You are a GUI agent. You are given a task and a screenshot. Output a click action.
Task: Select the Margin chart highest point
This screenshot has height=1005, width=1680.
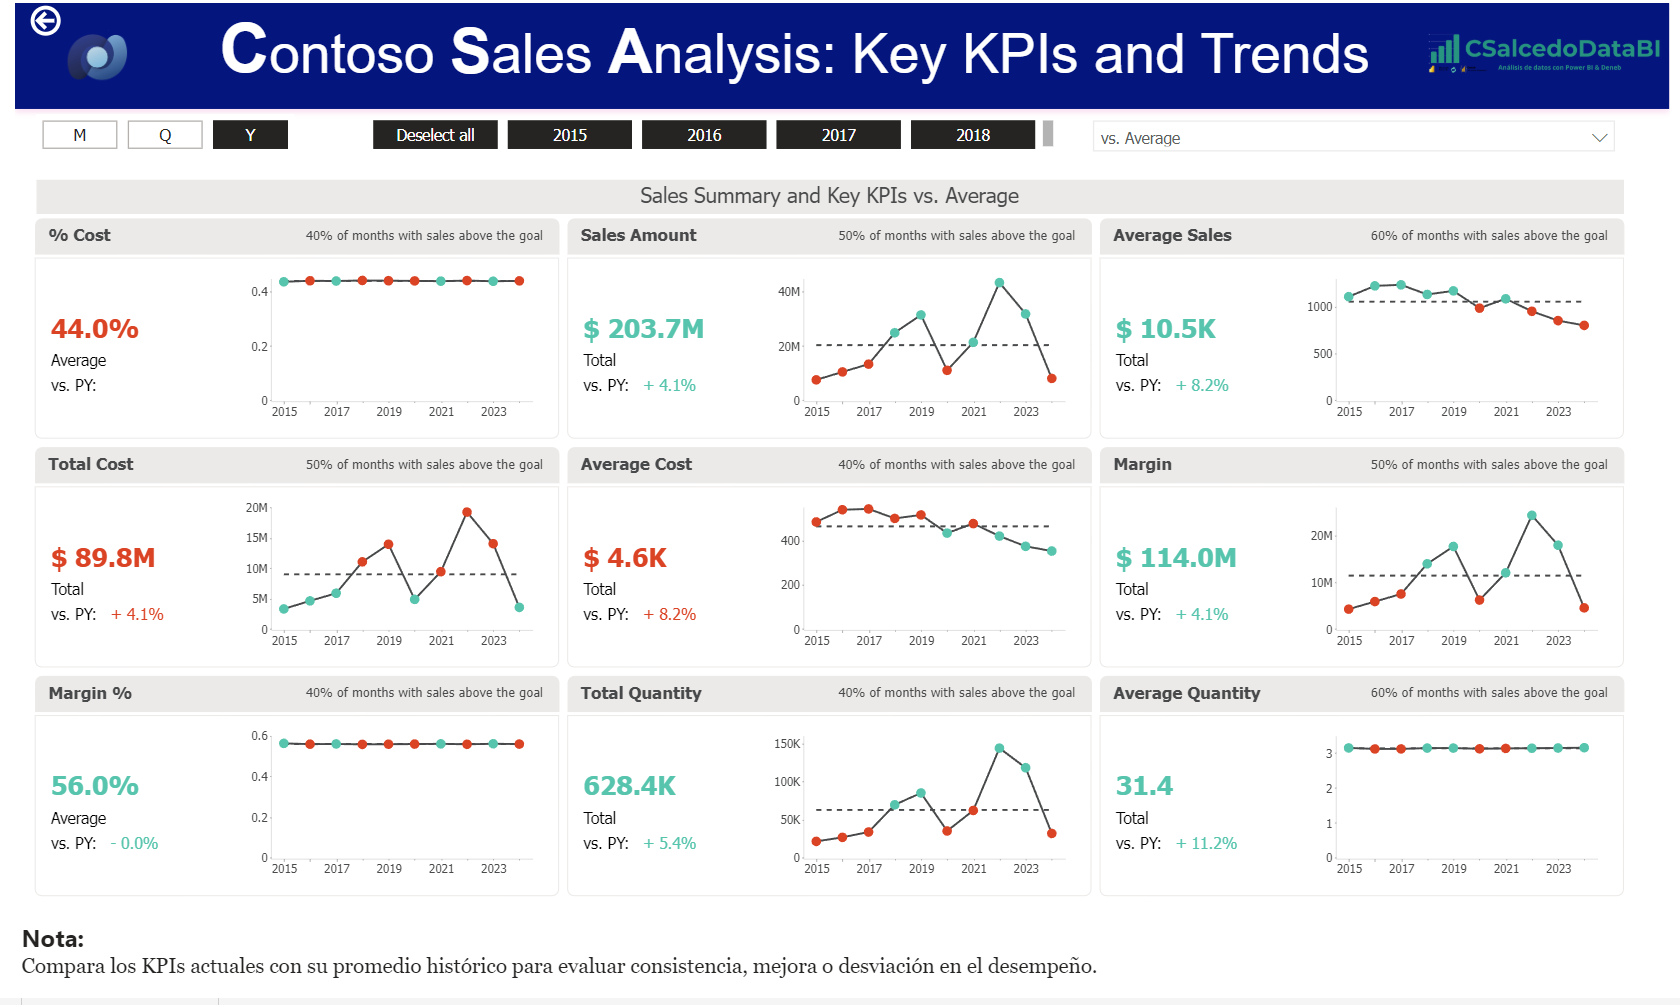coord(1531,516)
